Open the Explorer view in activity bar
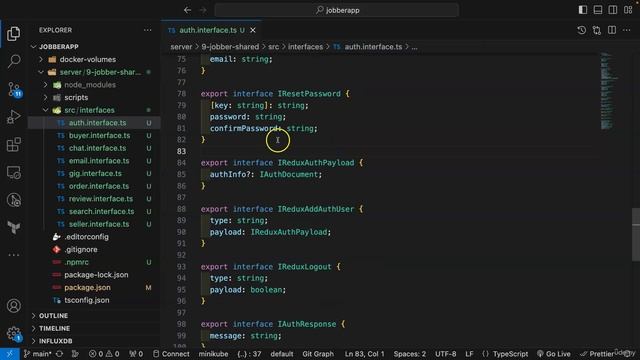Image resolution: width=640 pixels, height=360 pixels. tap(13, 34)
